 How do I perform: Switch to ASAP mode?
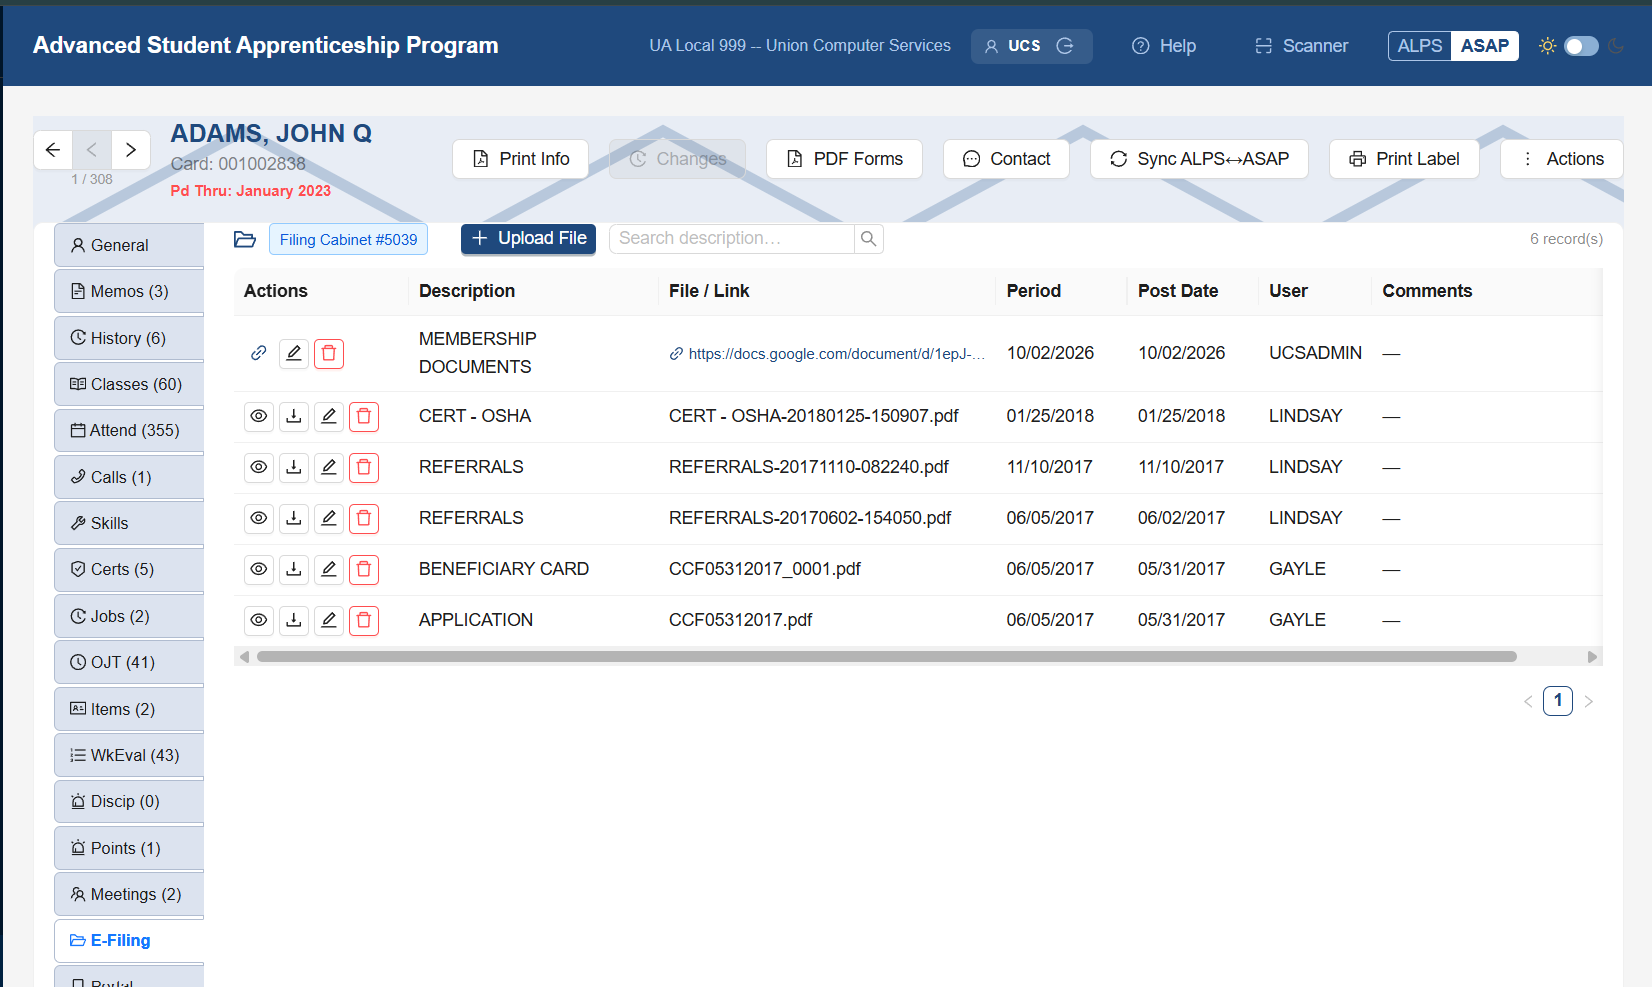1485,46
